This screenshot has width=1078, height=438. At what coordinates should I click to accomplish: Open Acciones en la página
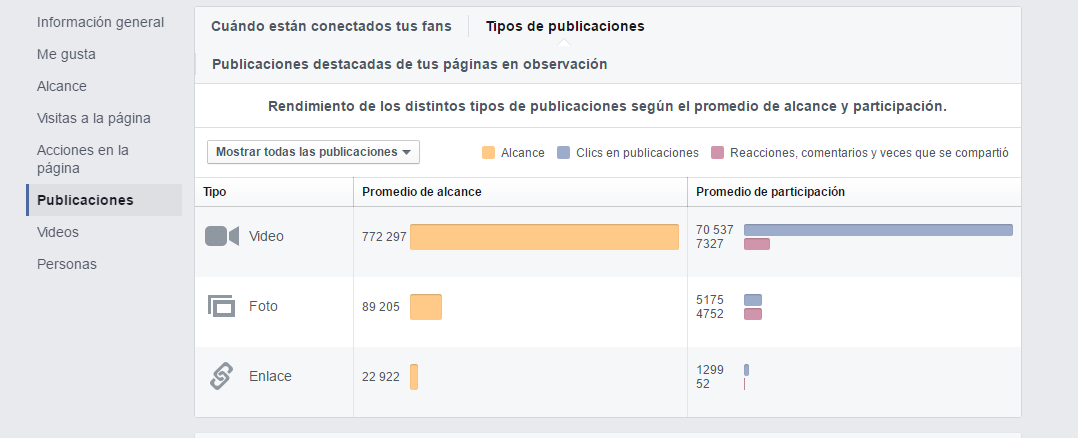(x=83, y=159)
